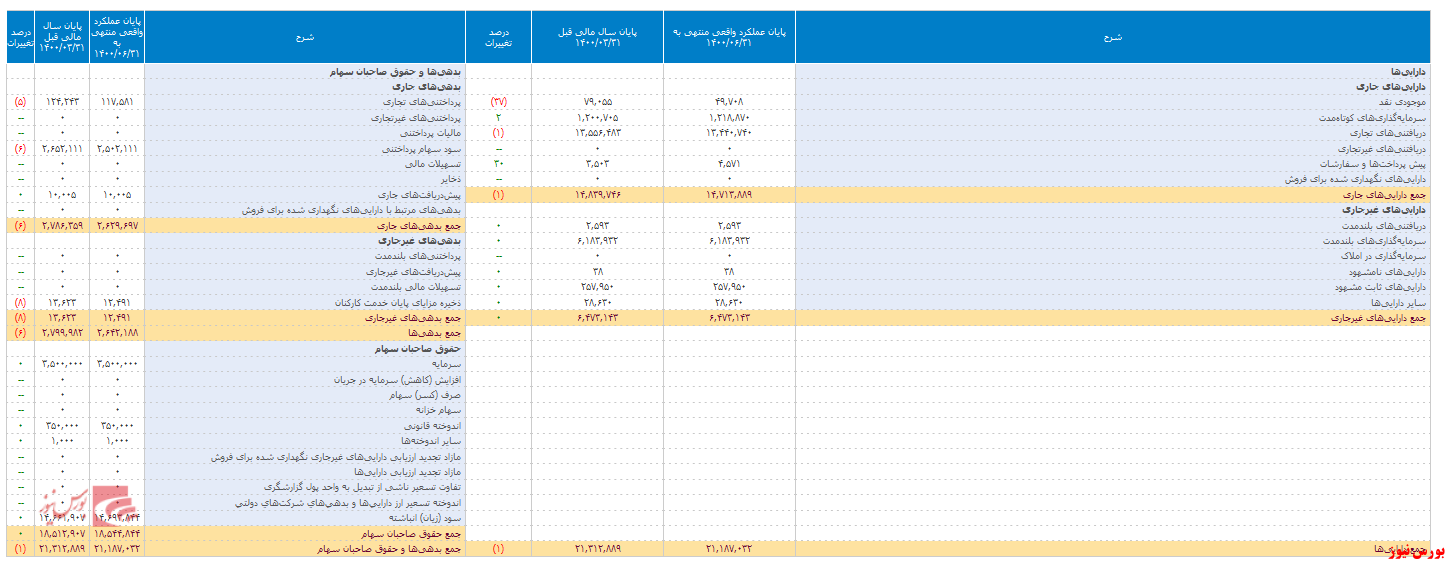Screen dimensions: 1448x563
Task: Select the 'پیش‌دریافت‌های جاری' row label
Action: click(417, 194)
